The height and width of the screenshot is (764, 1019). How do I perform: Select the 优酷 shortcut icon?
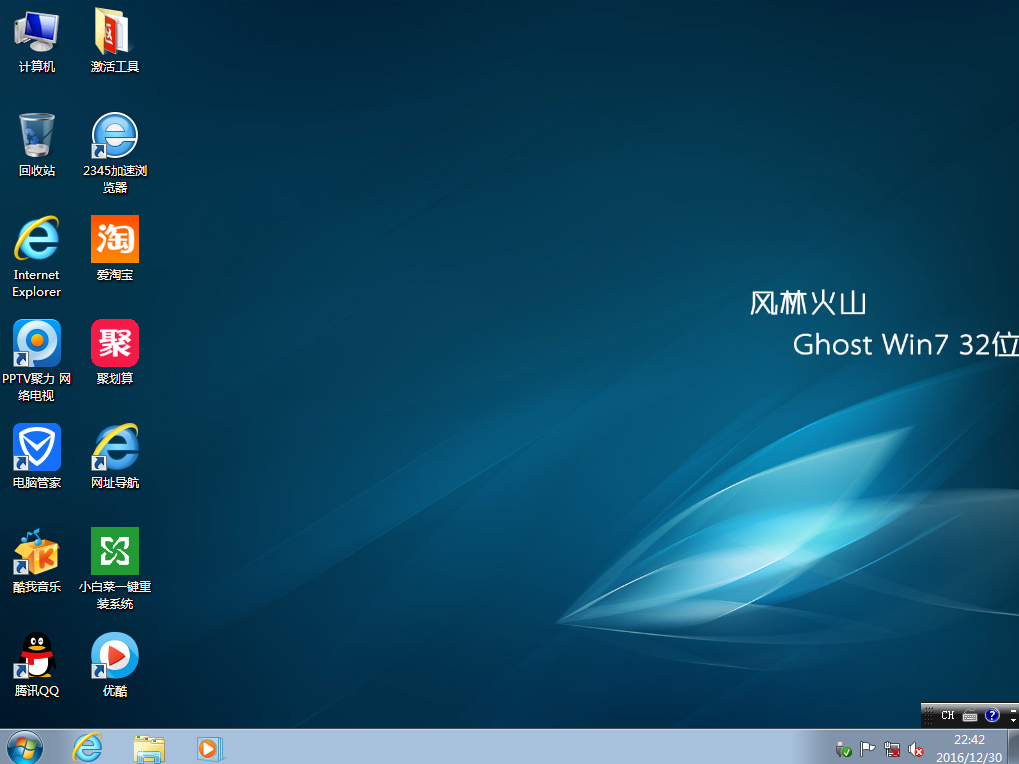click(x=115, y=664)
